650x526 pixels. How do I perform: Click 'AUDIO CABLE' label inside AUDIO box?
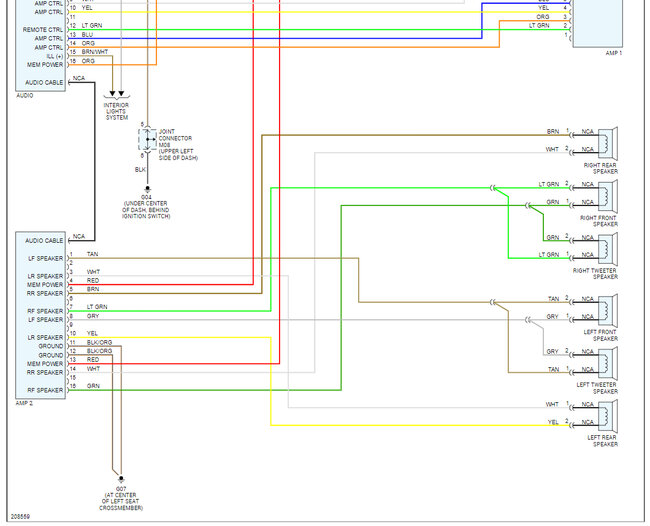coord(44,83)
